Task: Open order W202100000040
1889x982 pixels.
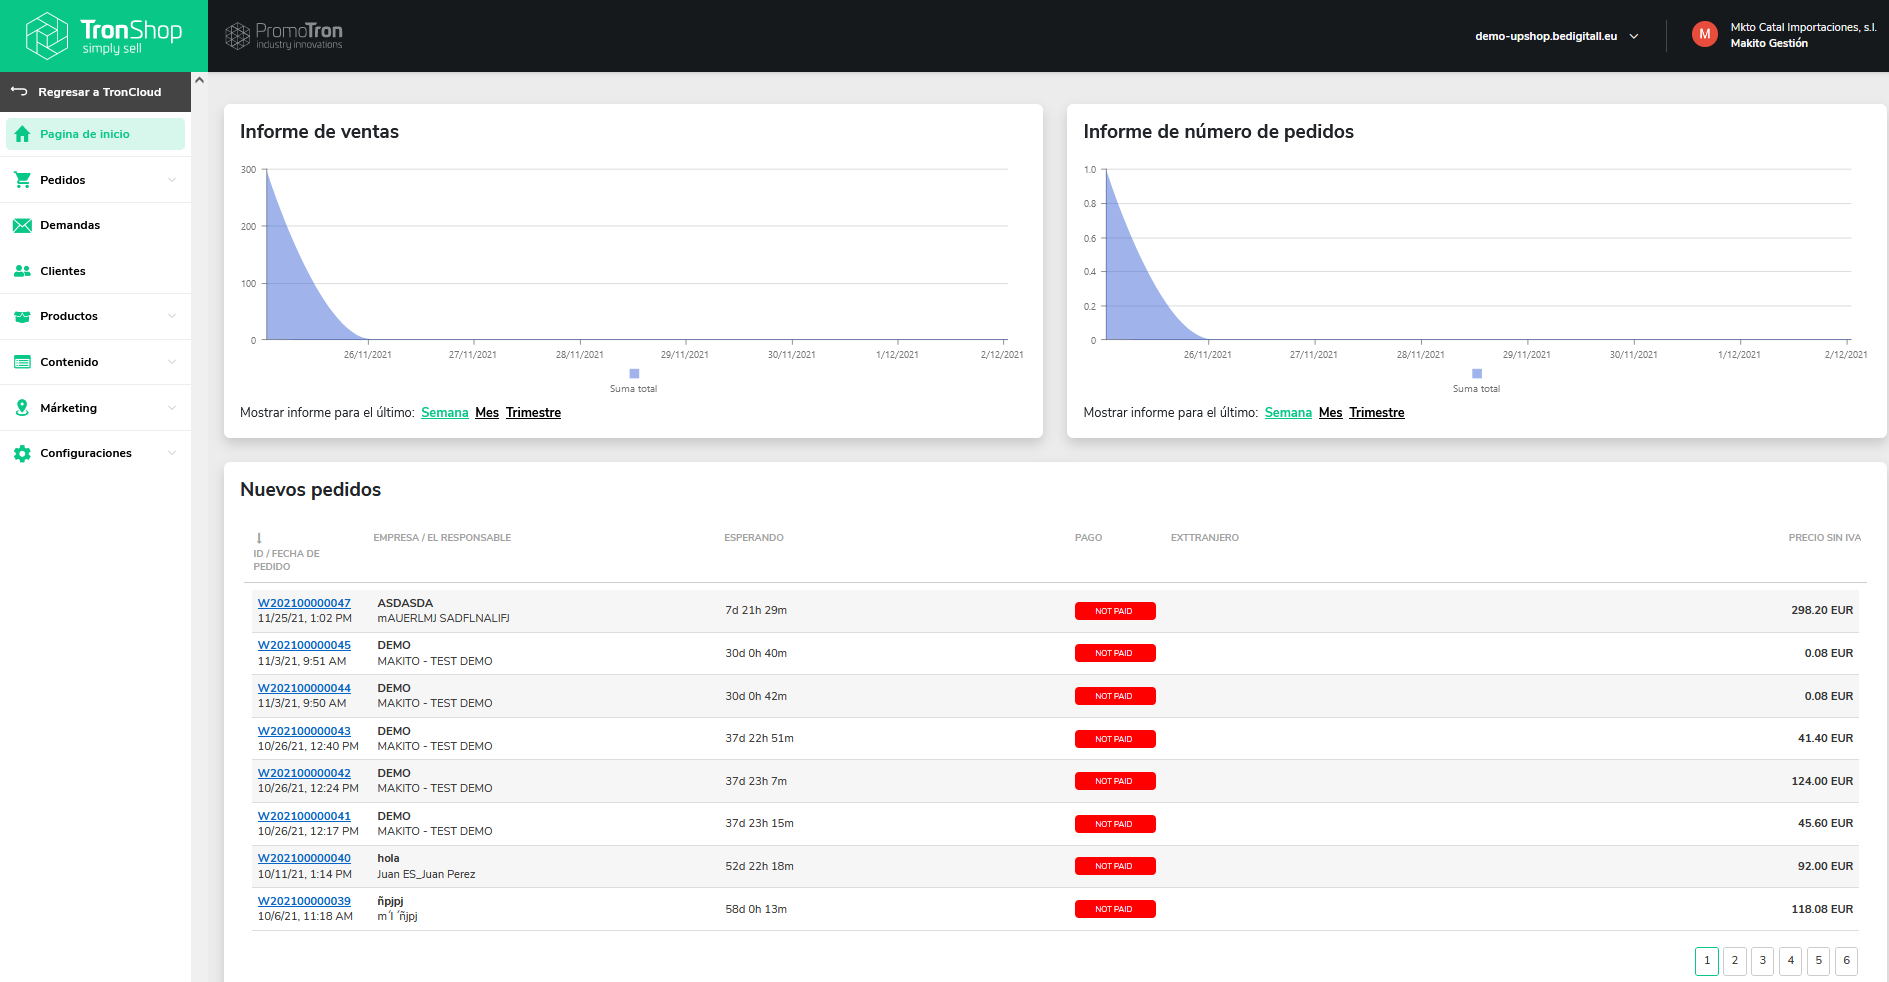Action: pyautogui.click(x=304, y=858)
